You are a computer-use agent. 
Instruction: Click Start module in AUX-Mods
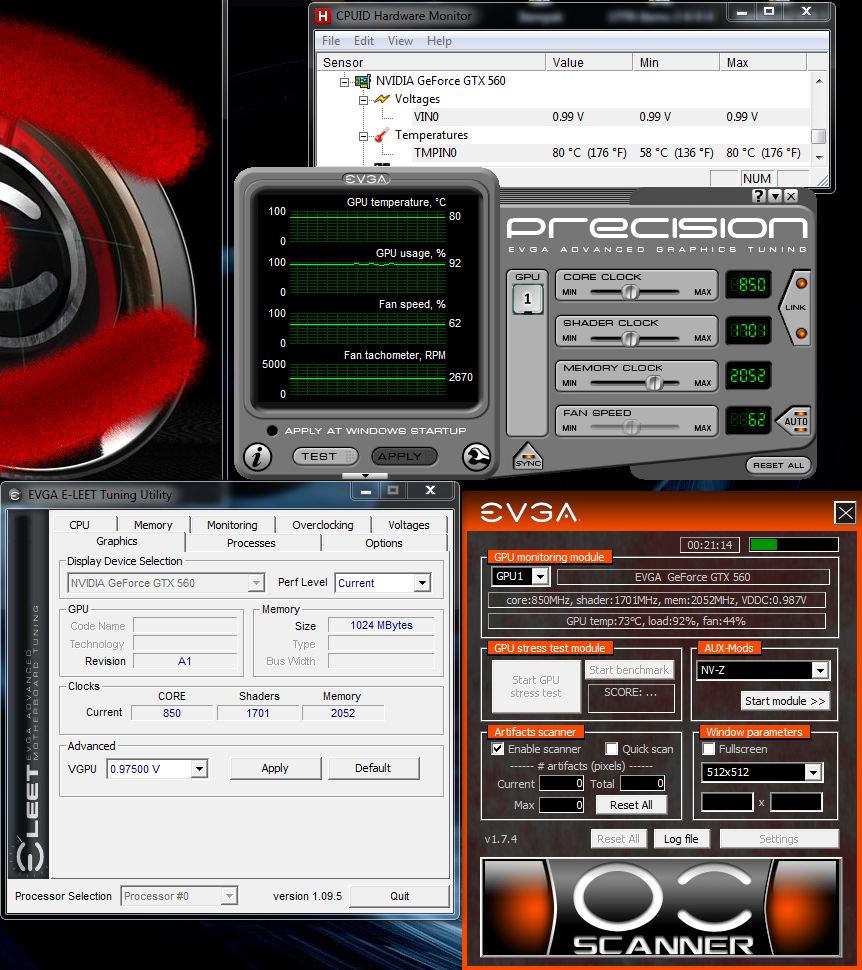point(785,701)
